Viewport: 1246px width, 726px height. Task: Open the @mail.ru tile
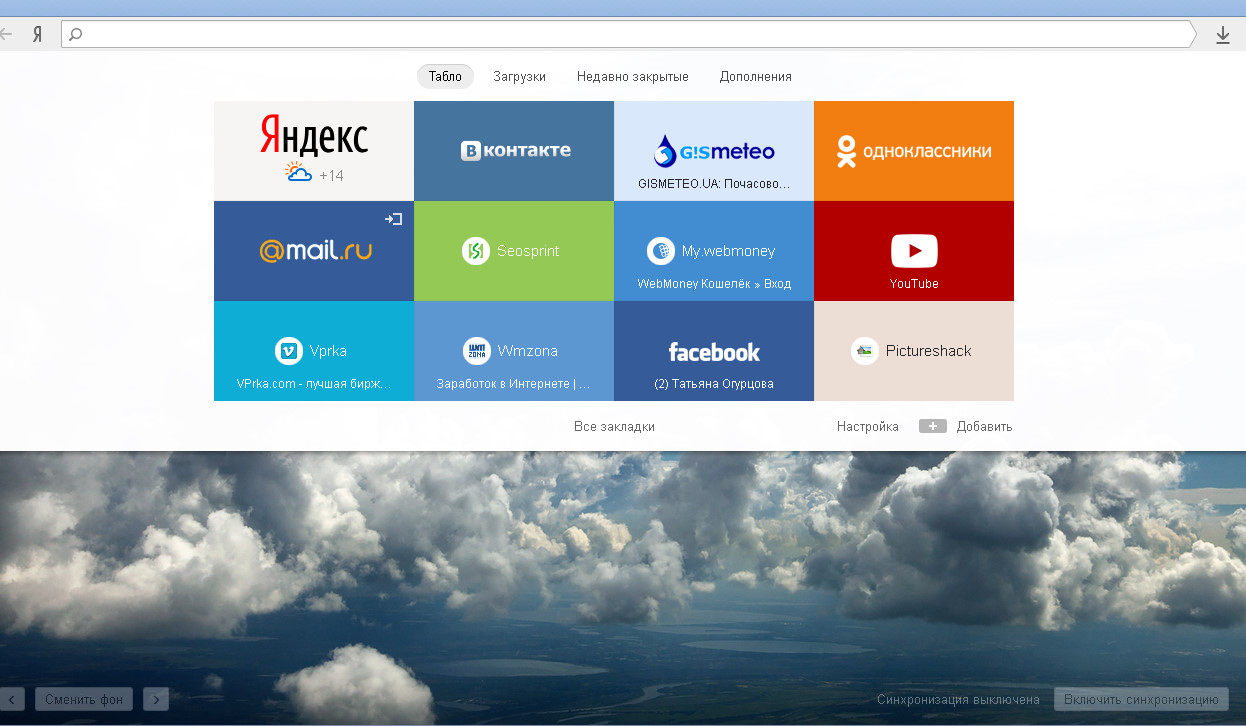(314, 251)
